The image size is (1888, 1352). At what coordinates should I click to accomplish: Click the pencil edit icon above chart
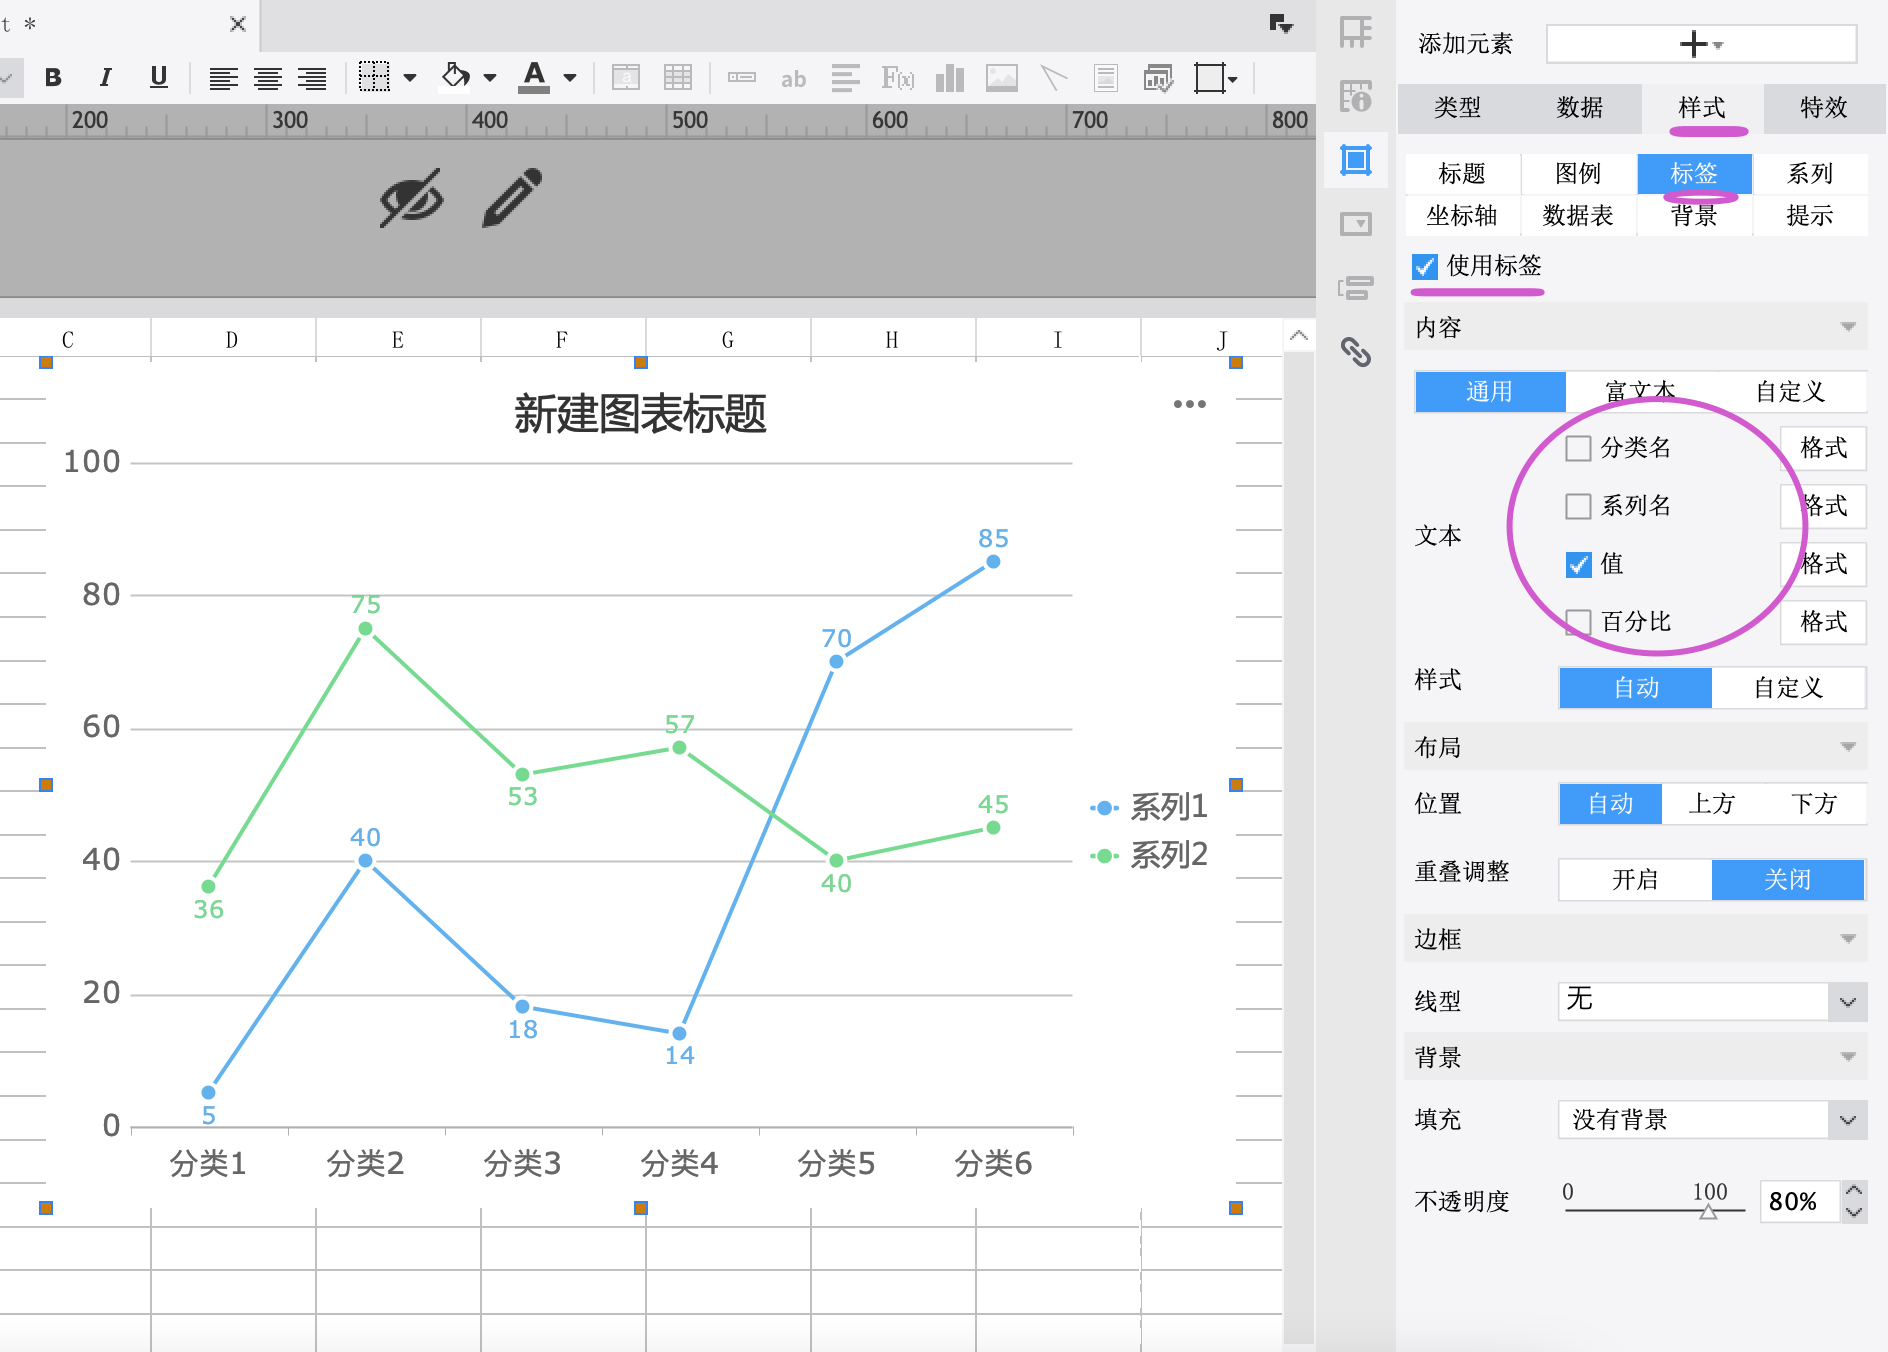pyautogui.click(x=512, y=198)
